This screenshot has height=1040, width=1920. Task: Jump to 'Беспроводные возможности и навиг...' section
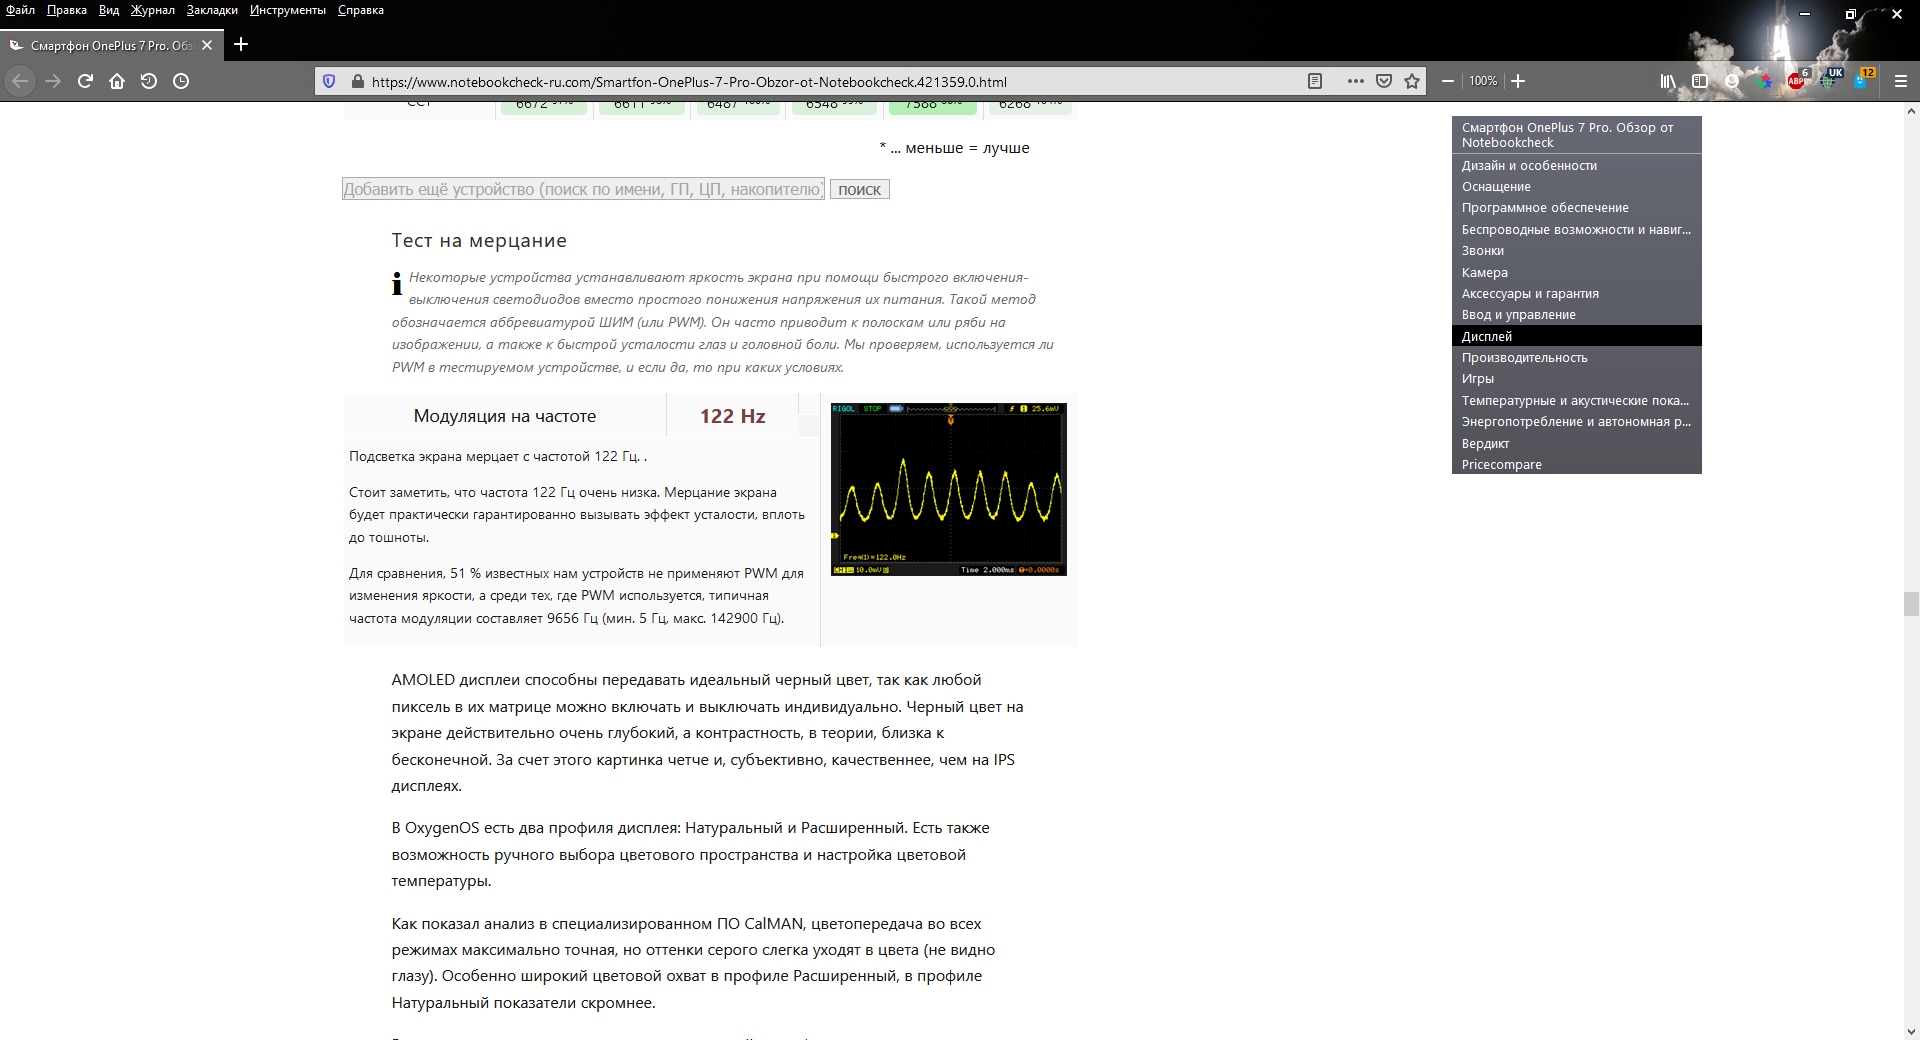coord(1576,230)
